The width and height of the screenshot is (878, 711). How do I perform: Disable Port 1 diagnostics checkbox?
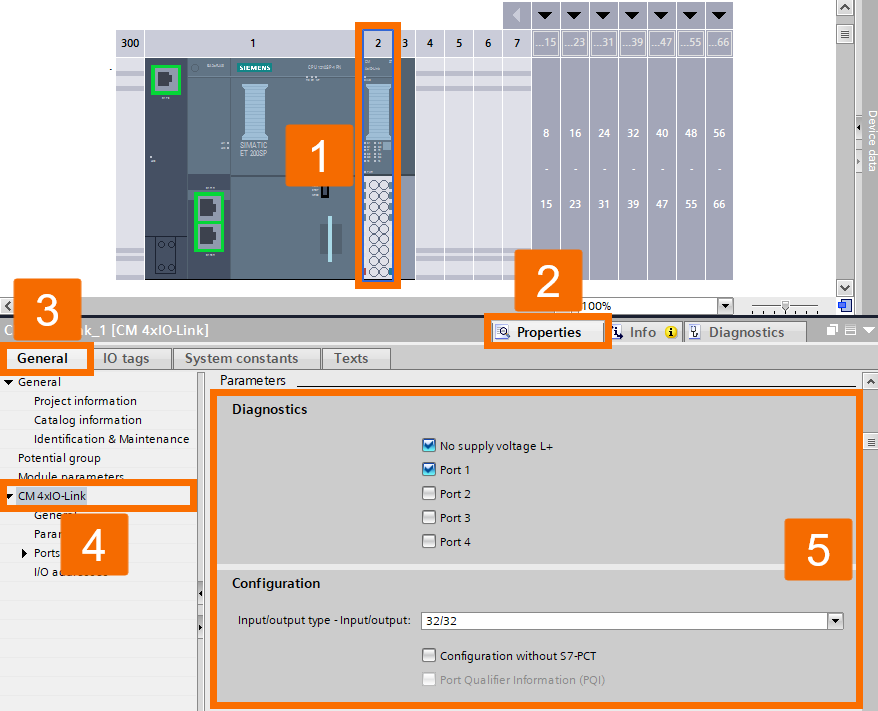429,469
